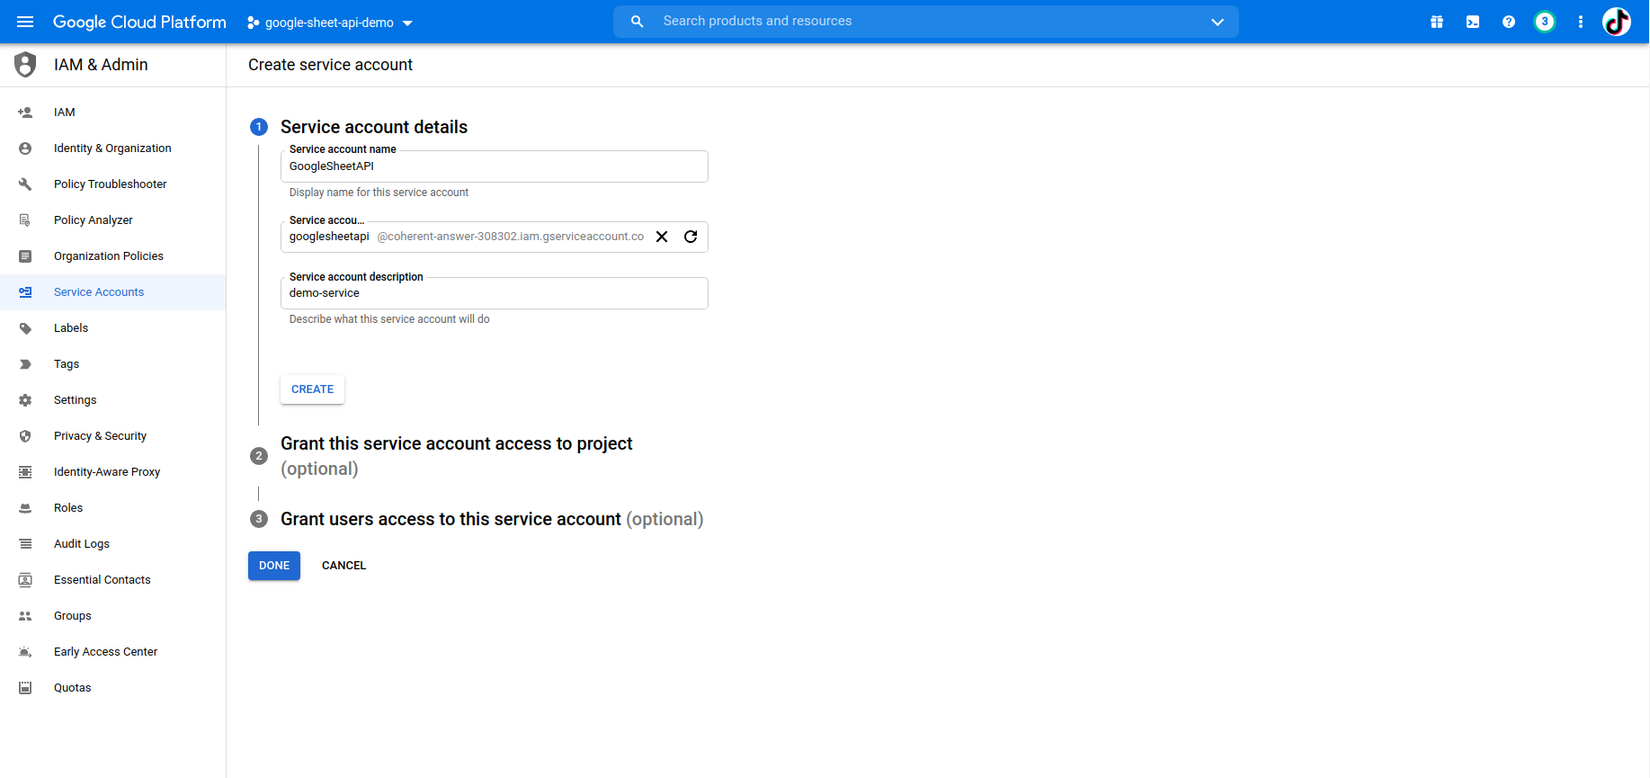
Task: Select Service Accounts in sidebar
Action: click(x=113, y=292)
